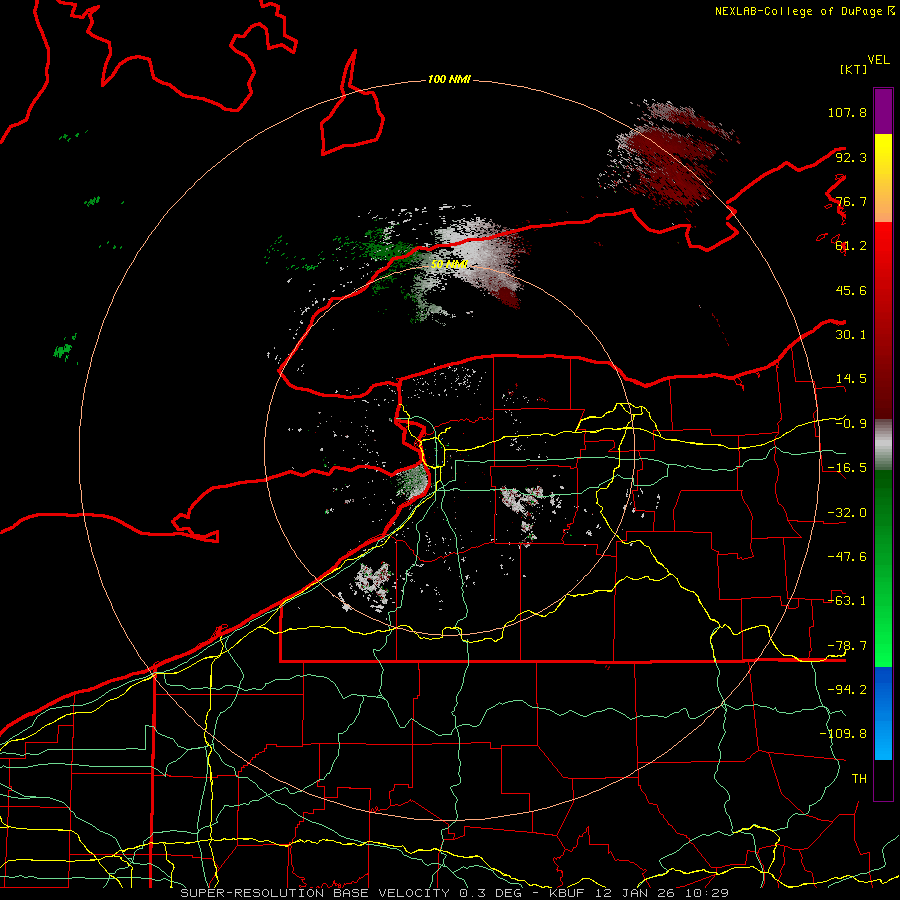900x900 pixels.
Task: Select the -109.8 scale value
Action: click(x=843, y=734)
